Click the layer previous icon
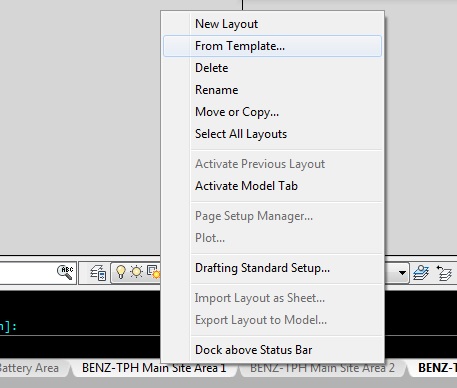 click(x=444, y=273)
